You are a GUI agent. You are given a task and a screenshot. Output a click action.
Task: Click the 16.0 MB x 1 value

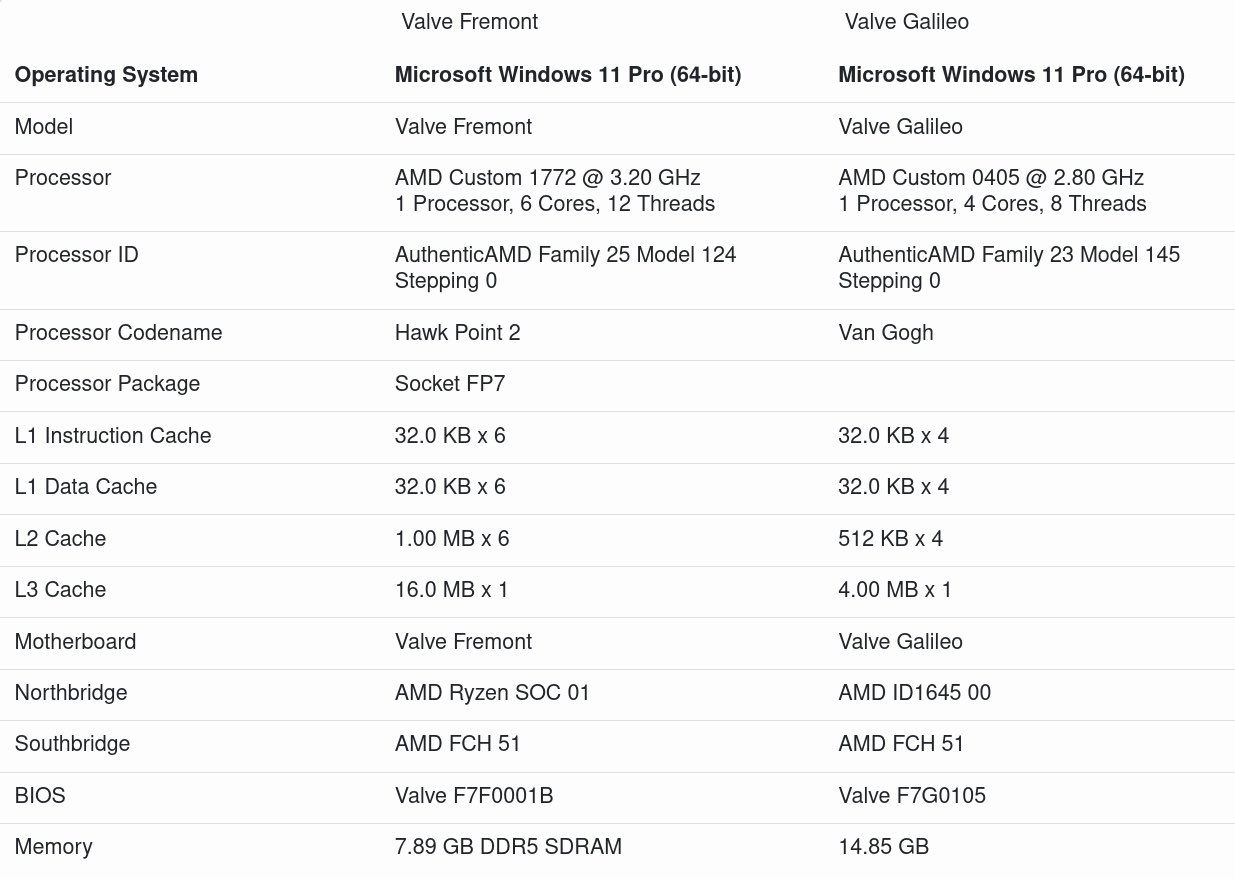(x=451, y=590)
